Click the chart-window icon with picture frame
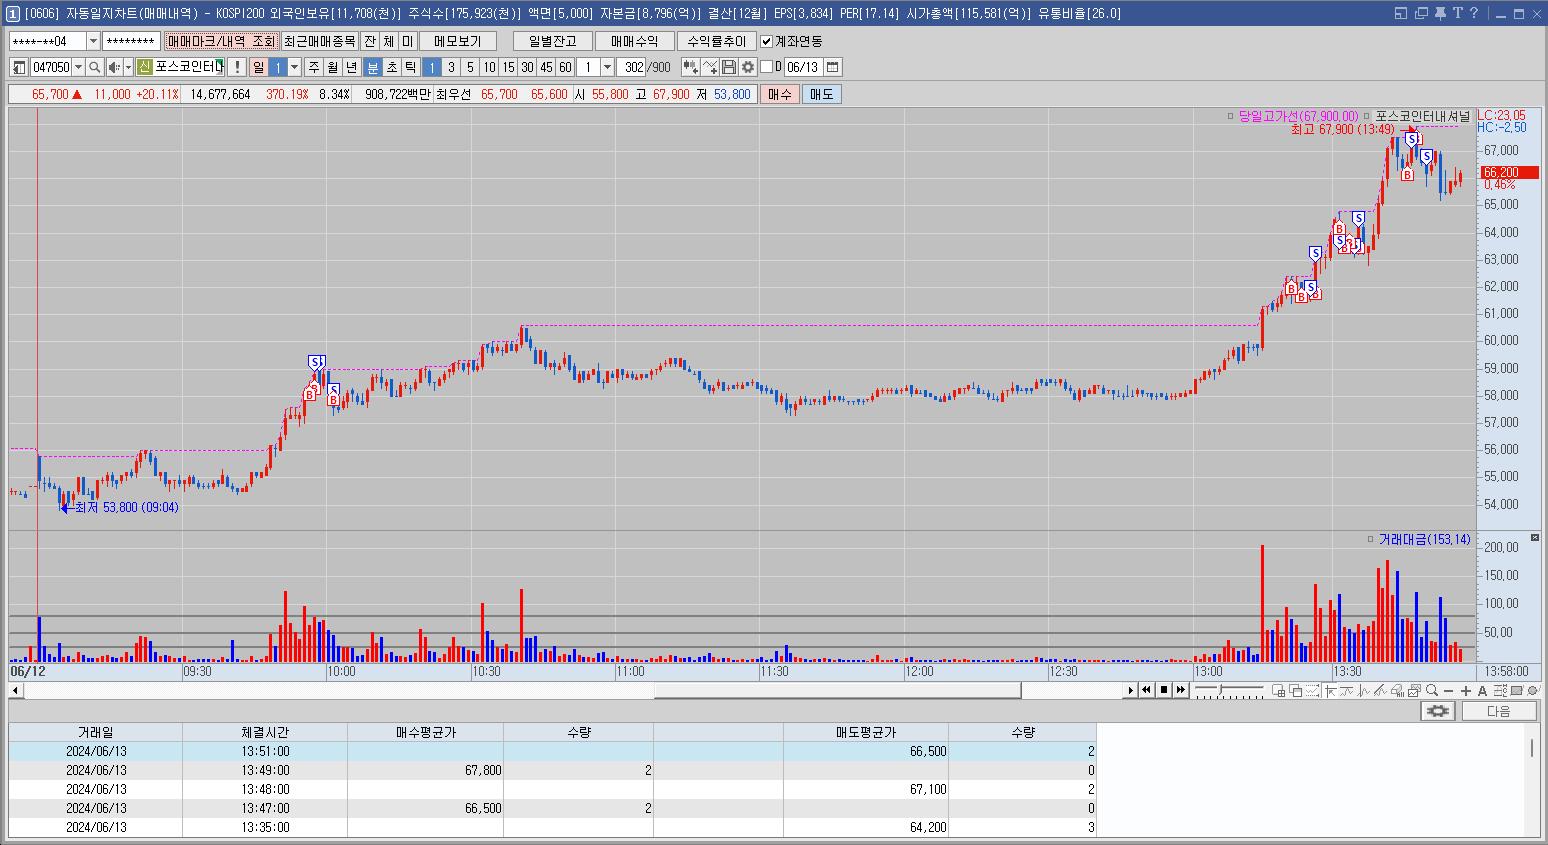Screen dimensions: 1548x845 [1414, 691]
